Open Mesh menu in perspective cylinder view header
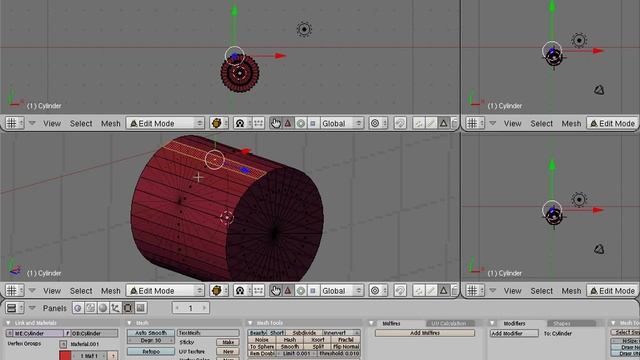The width and height of the screenshot is (640, 360). pos(111,291)
